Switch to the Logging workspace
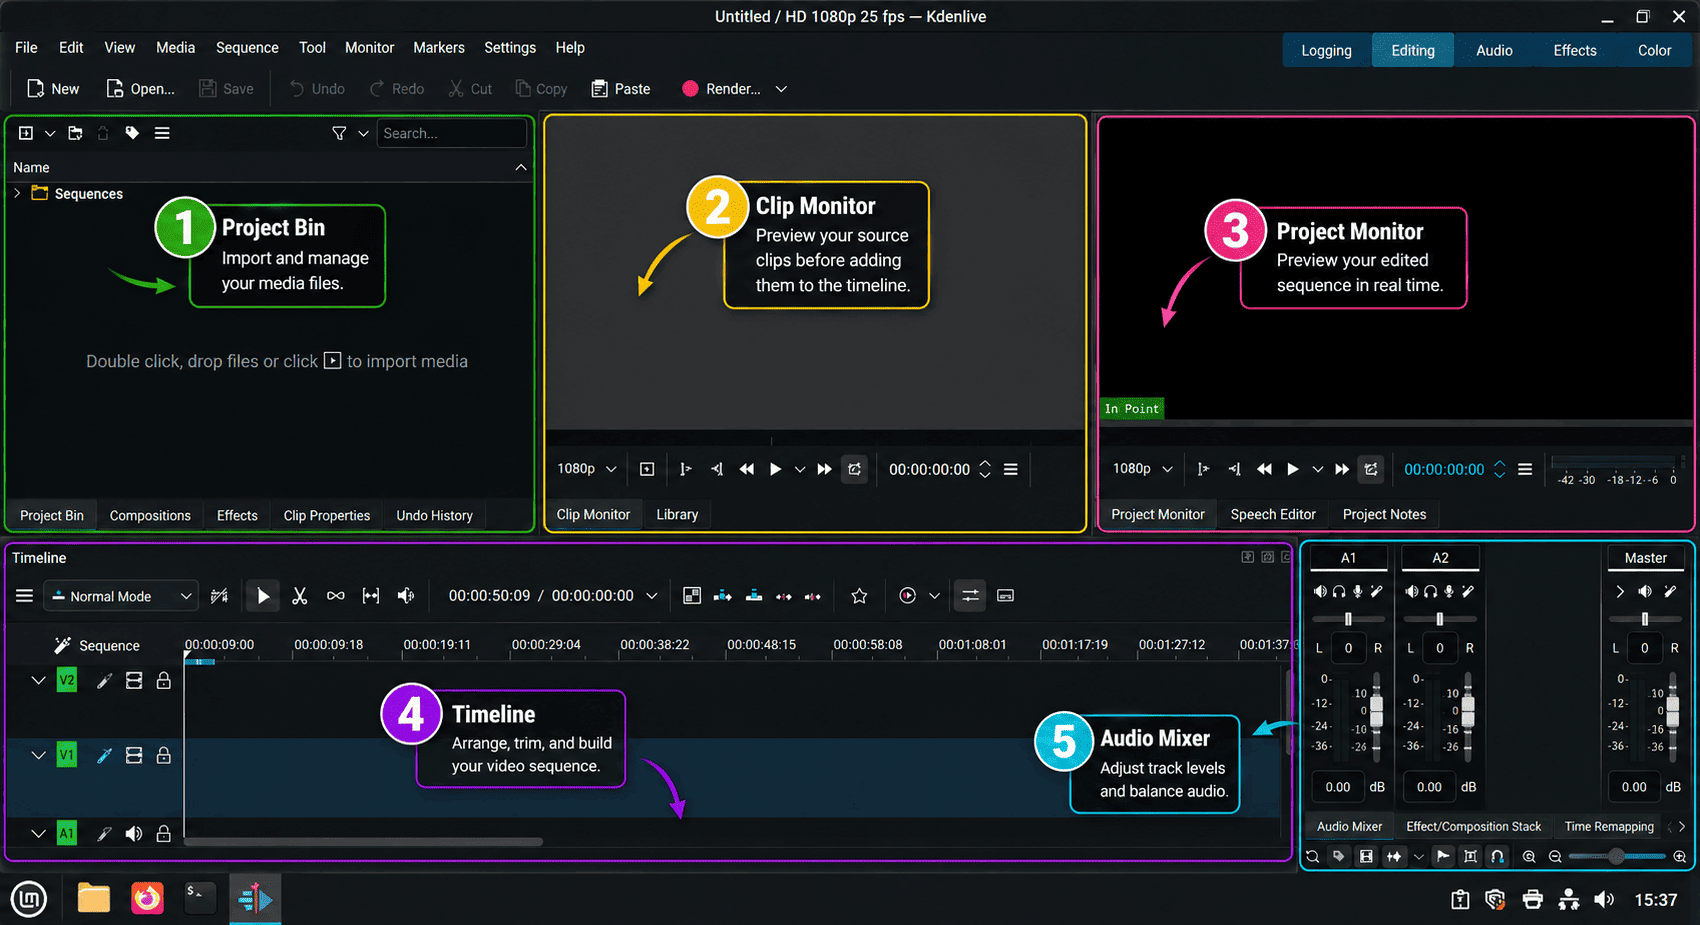Screen dimensions: 1700x925 1326,50
